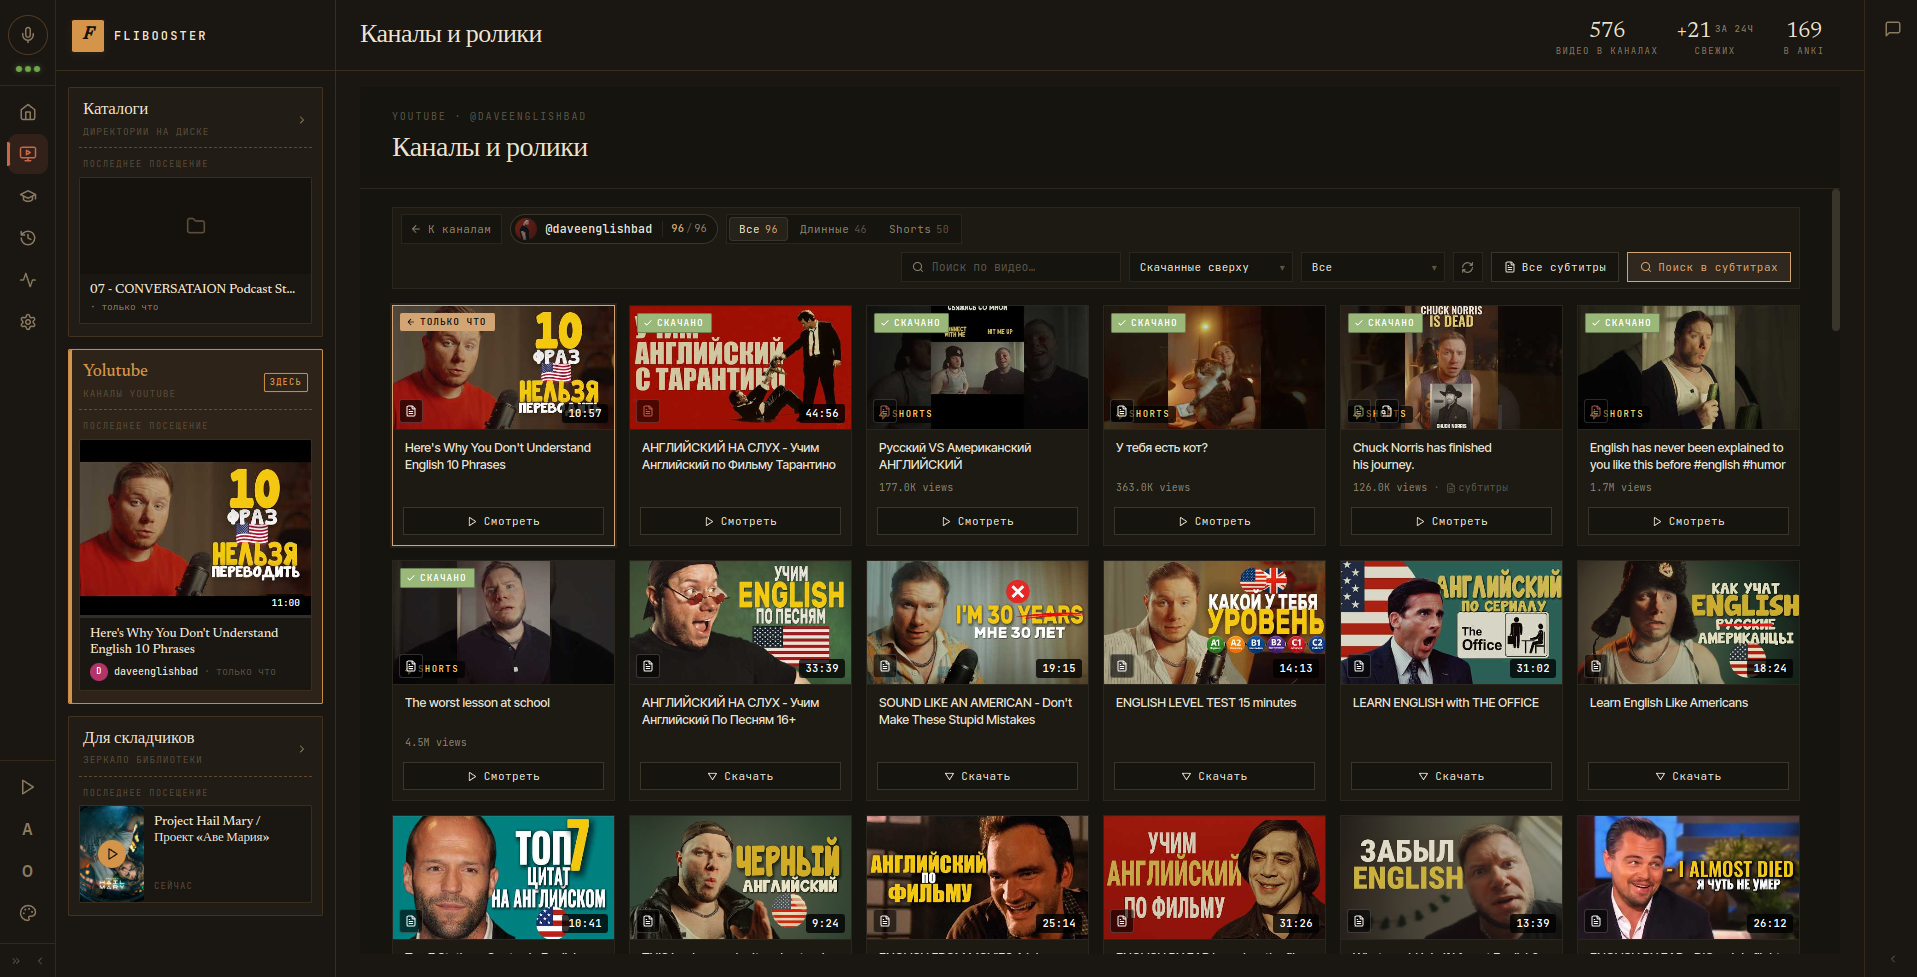Open the graduation cap learning section
The height and width of the screenshot is (977, 1917).
click(28, 196)
